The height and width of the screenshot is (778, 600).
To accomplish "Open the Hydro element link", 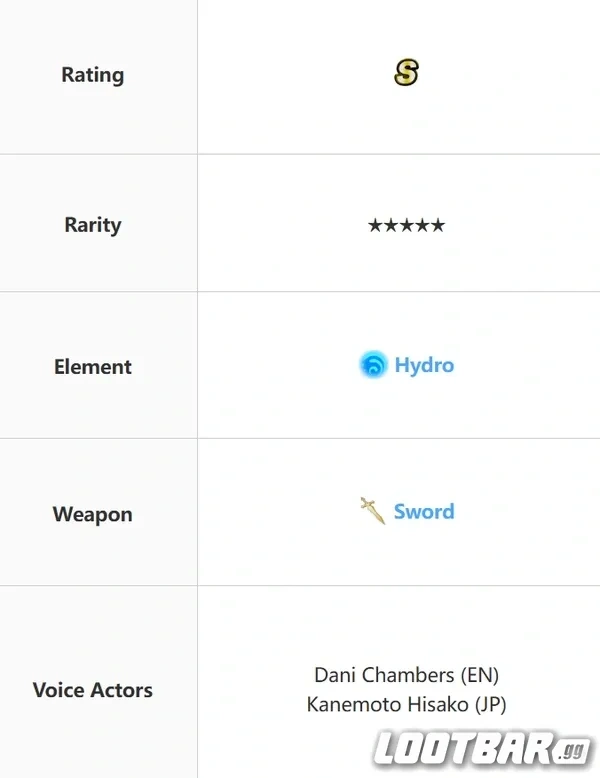I will click(x=424, y=365).
